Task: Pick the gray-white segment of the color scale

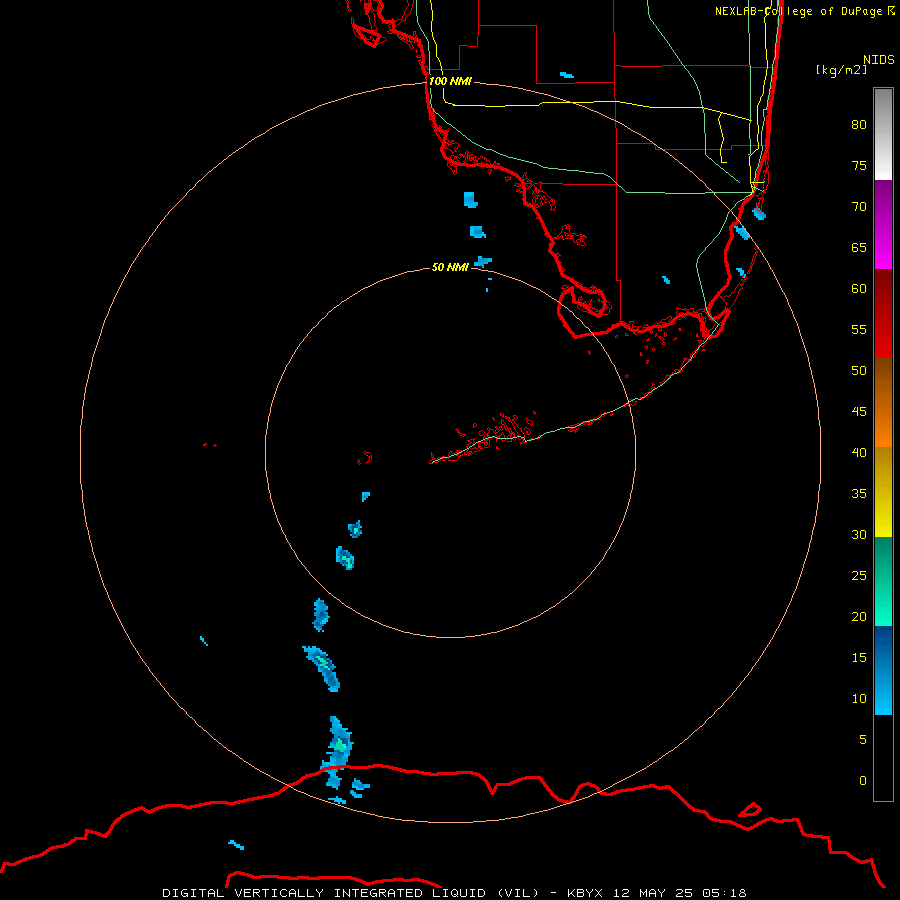Action: pyautogui.click(x=883, y=134)
